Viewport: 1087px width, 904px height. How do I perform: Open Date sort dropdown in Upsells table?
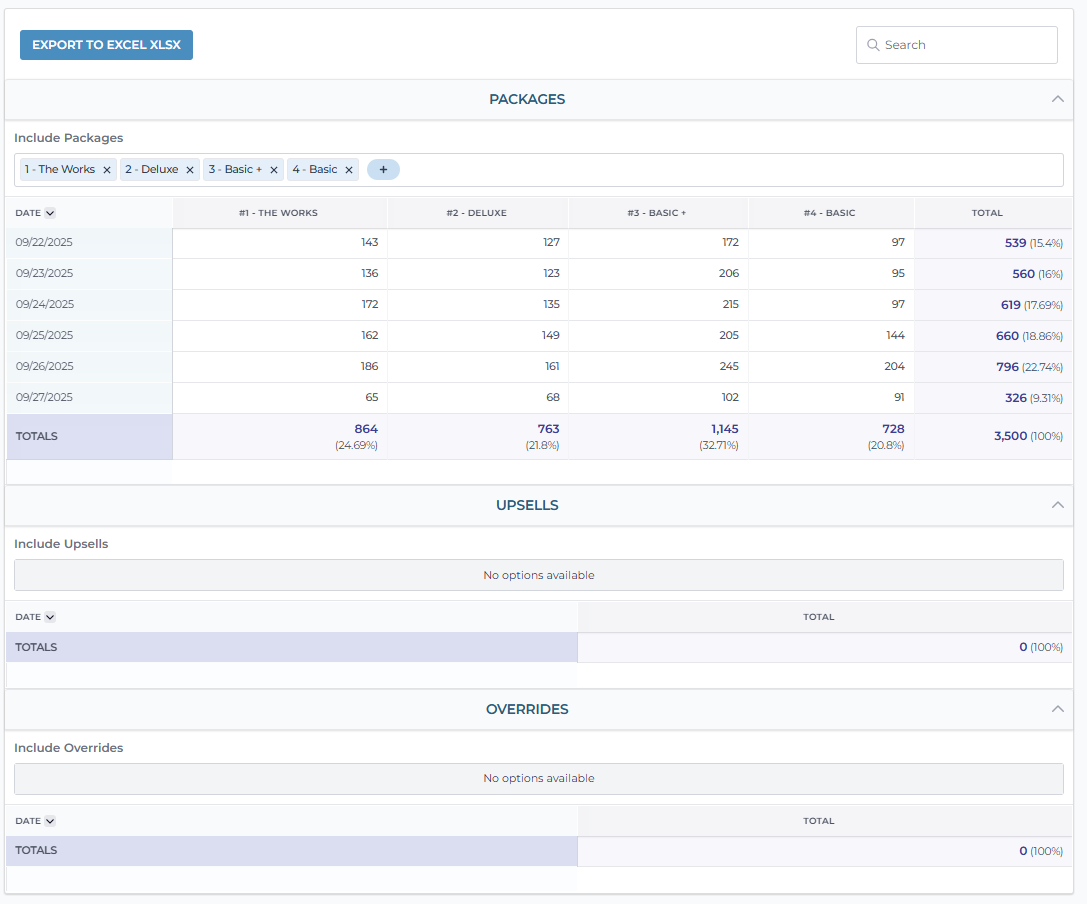click(x=50, y=617)
